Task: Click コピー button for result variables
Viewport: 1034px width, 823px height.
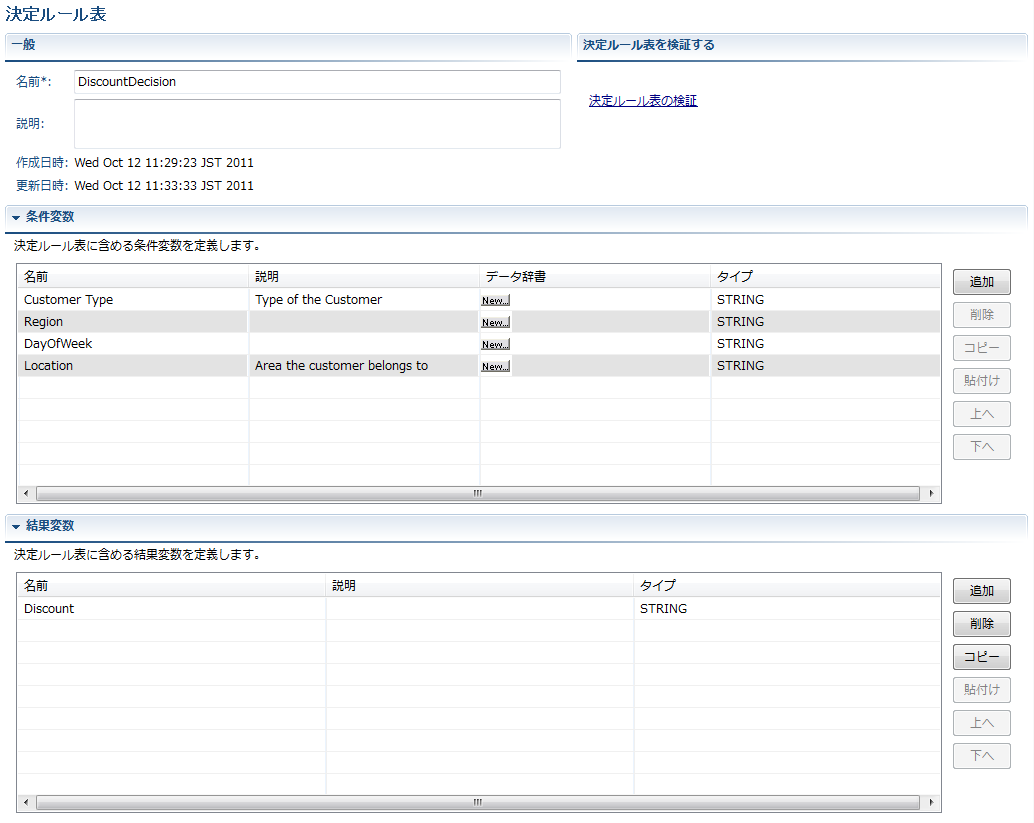Action: pyautogui.click(x=981, y=657)
